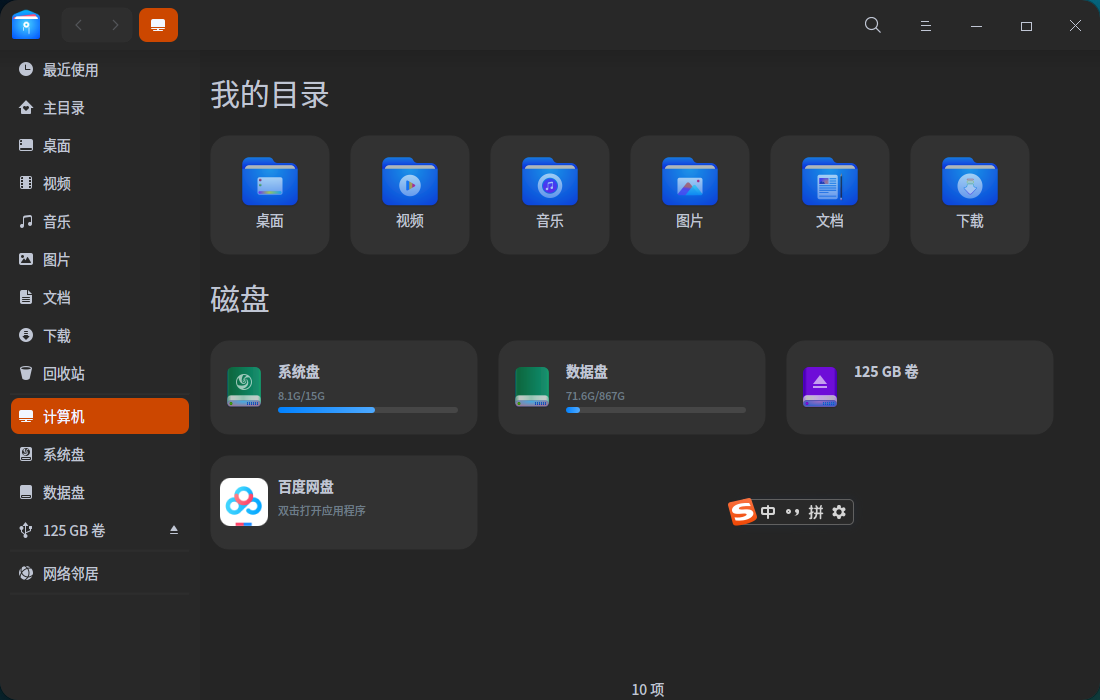Click the back navigation arrow

[x=78, y=25]
